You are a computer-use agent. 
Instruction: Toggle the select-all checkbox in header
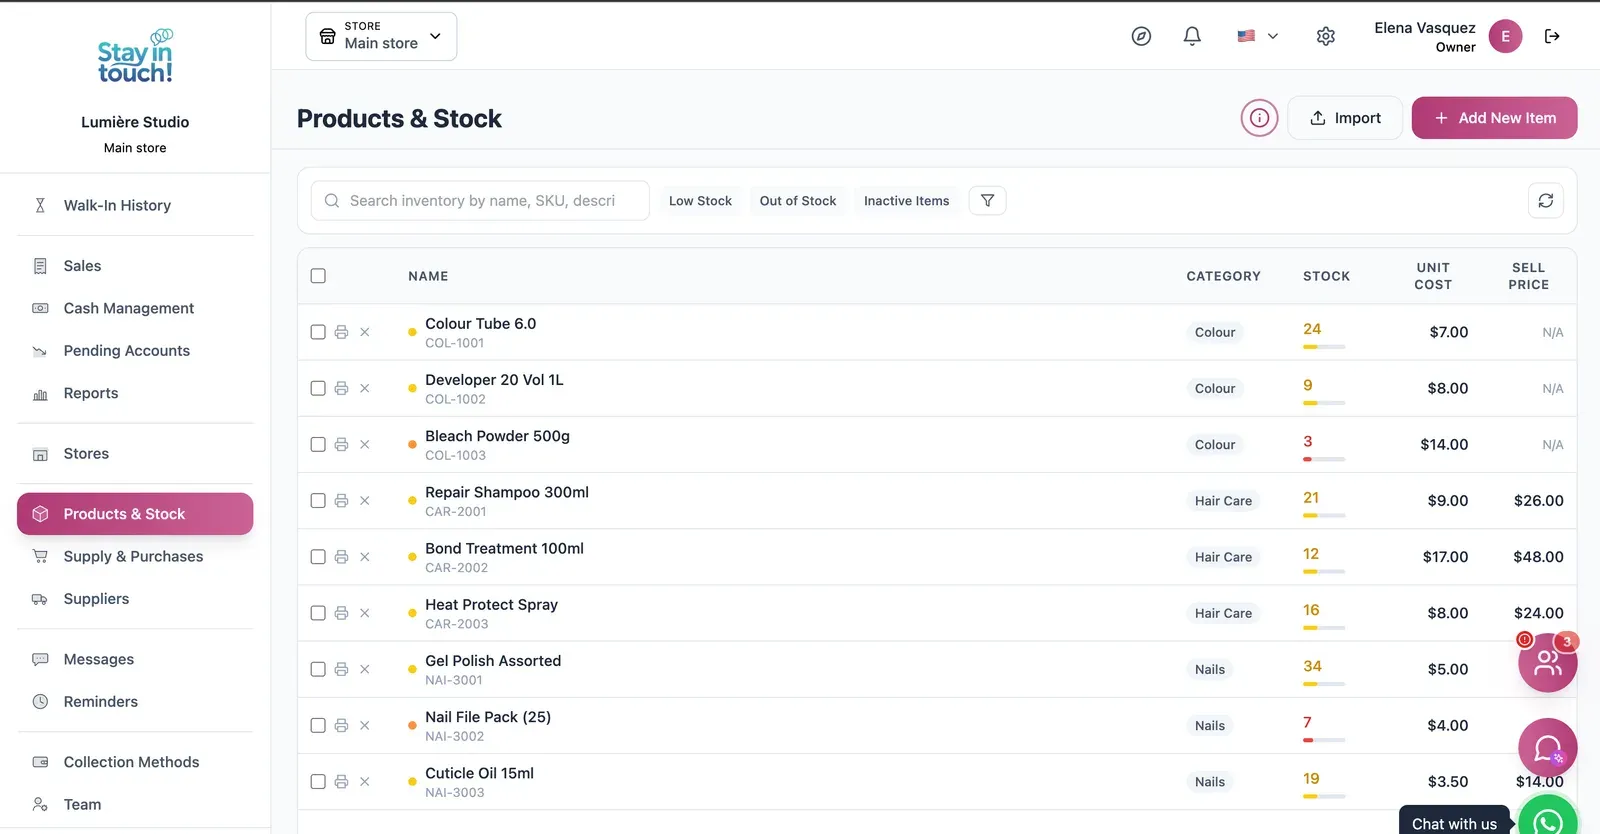point(318,276)
